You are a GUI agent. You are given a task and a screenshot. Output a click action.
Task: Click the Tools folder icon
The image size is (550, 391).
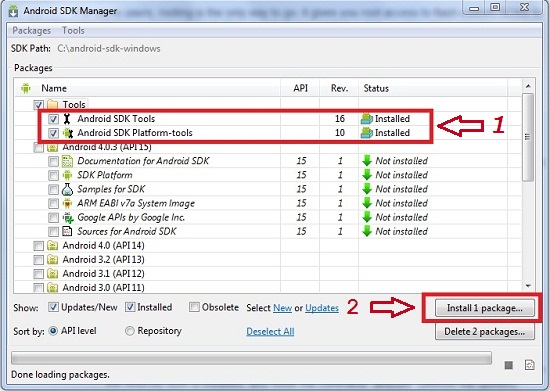[52, 105]
